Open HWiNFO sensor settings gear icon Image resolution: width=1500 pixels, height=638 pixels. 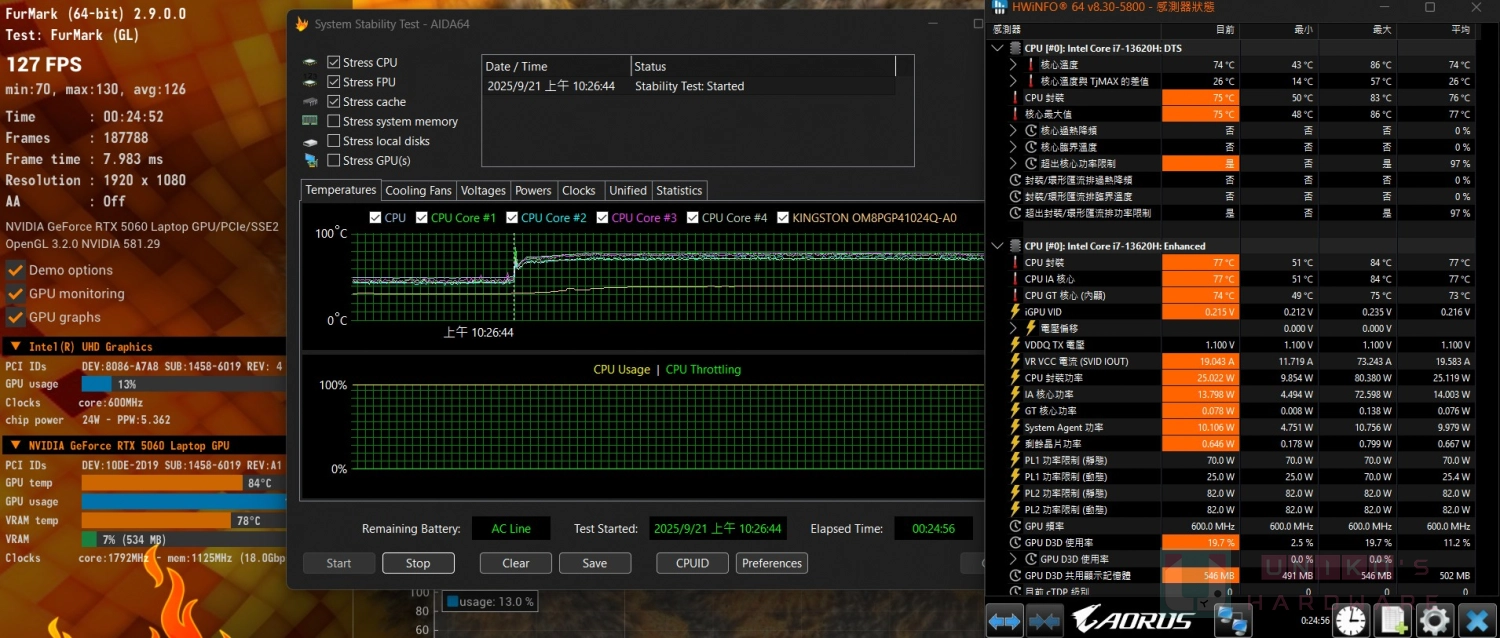pos(1435,621)
